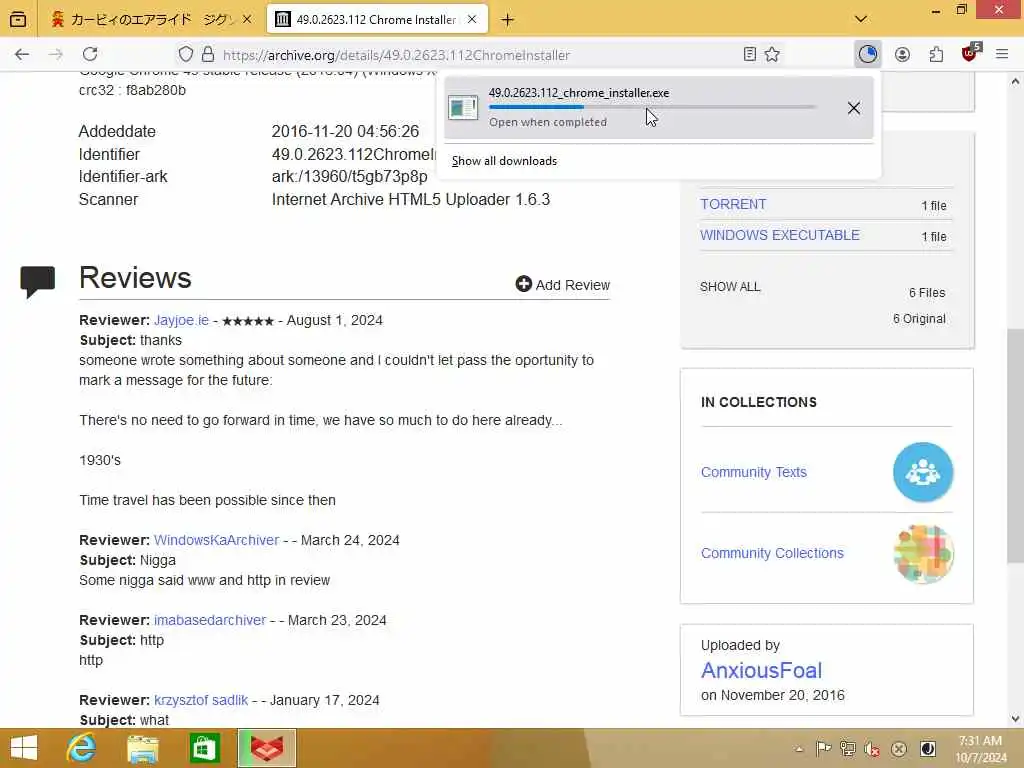Open a new tab with plus button
1024x768 pixels.
(x=507, y=20)
